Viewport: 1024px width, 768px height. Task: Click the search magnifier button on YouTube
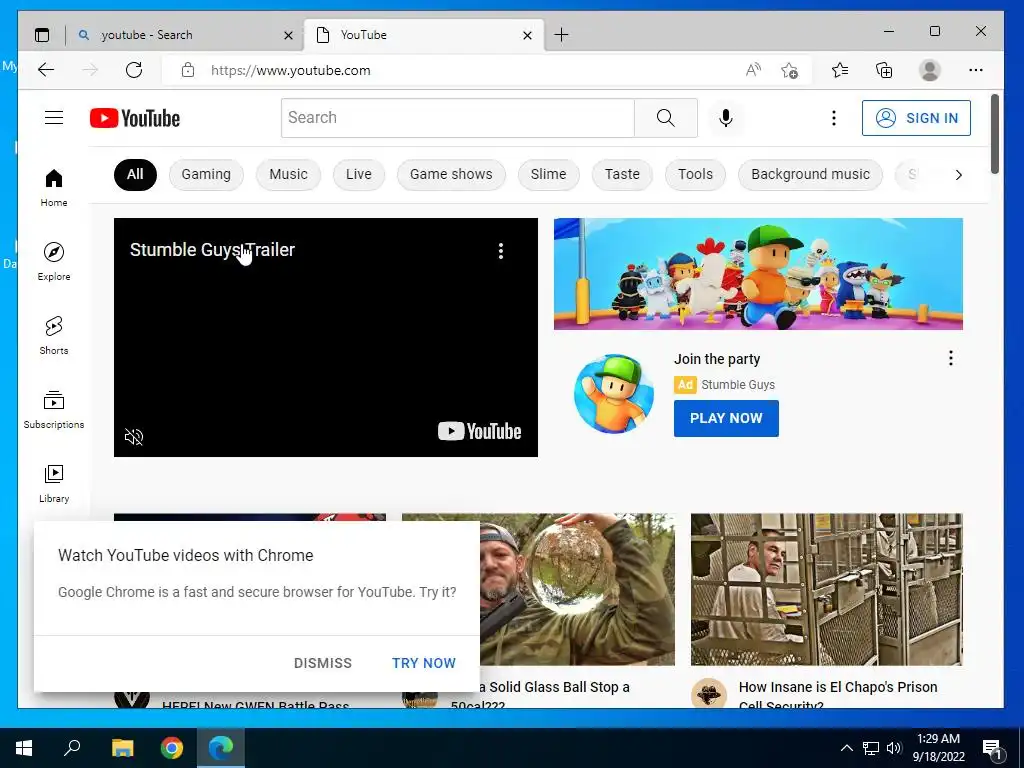coord(665,118)
